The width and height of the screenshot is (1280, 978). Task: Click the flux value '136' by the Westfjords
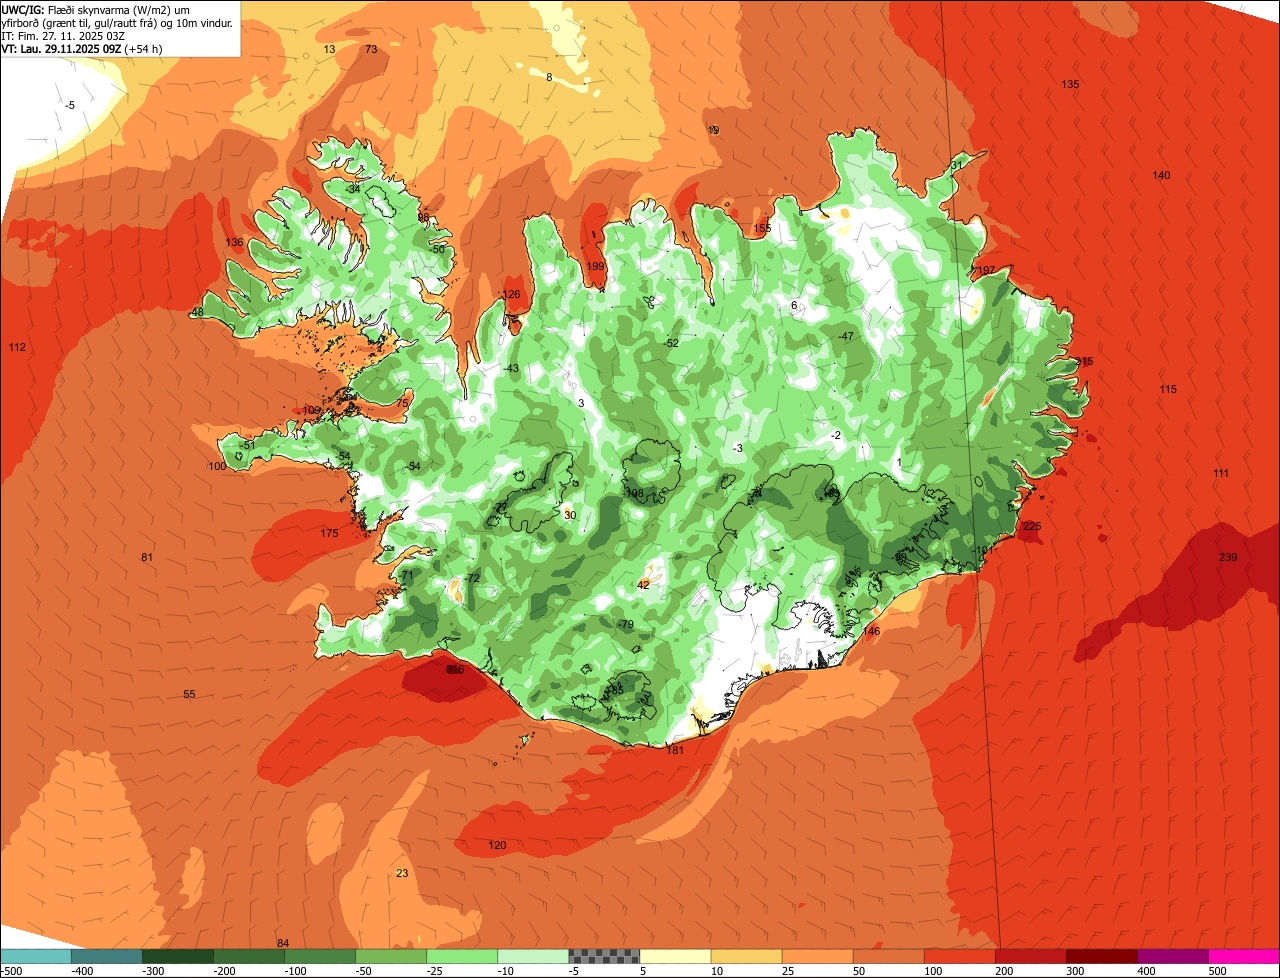(234, 242)
